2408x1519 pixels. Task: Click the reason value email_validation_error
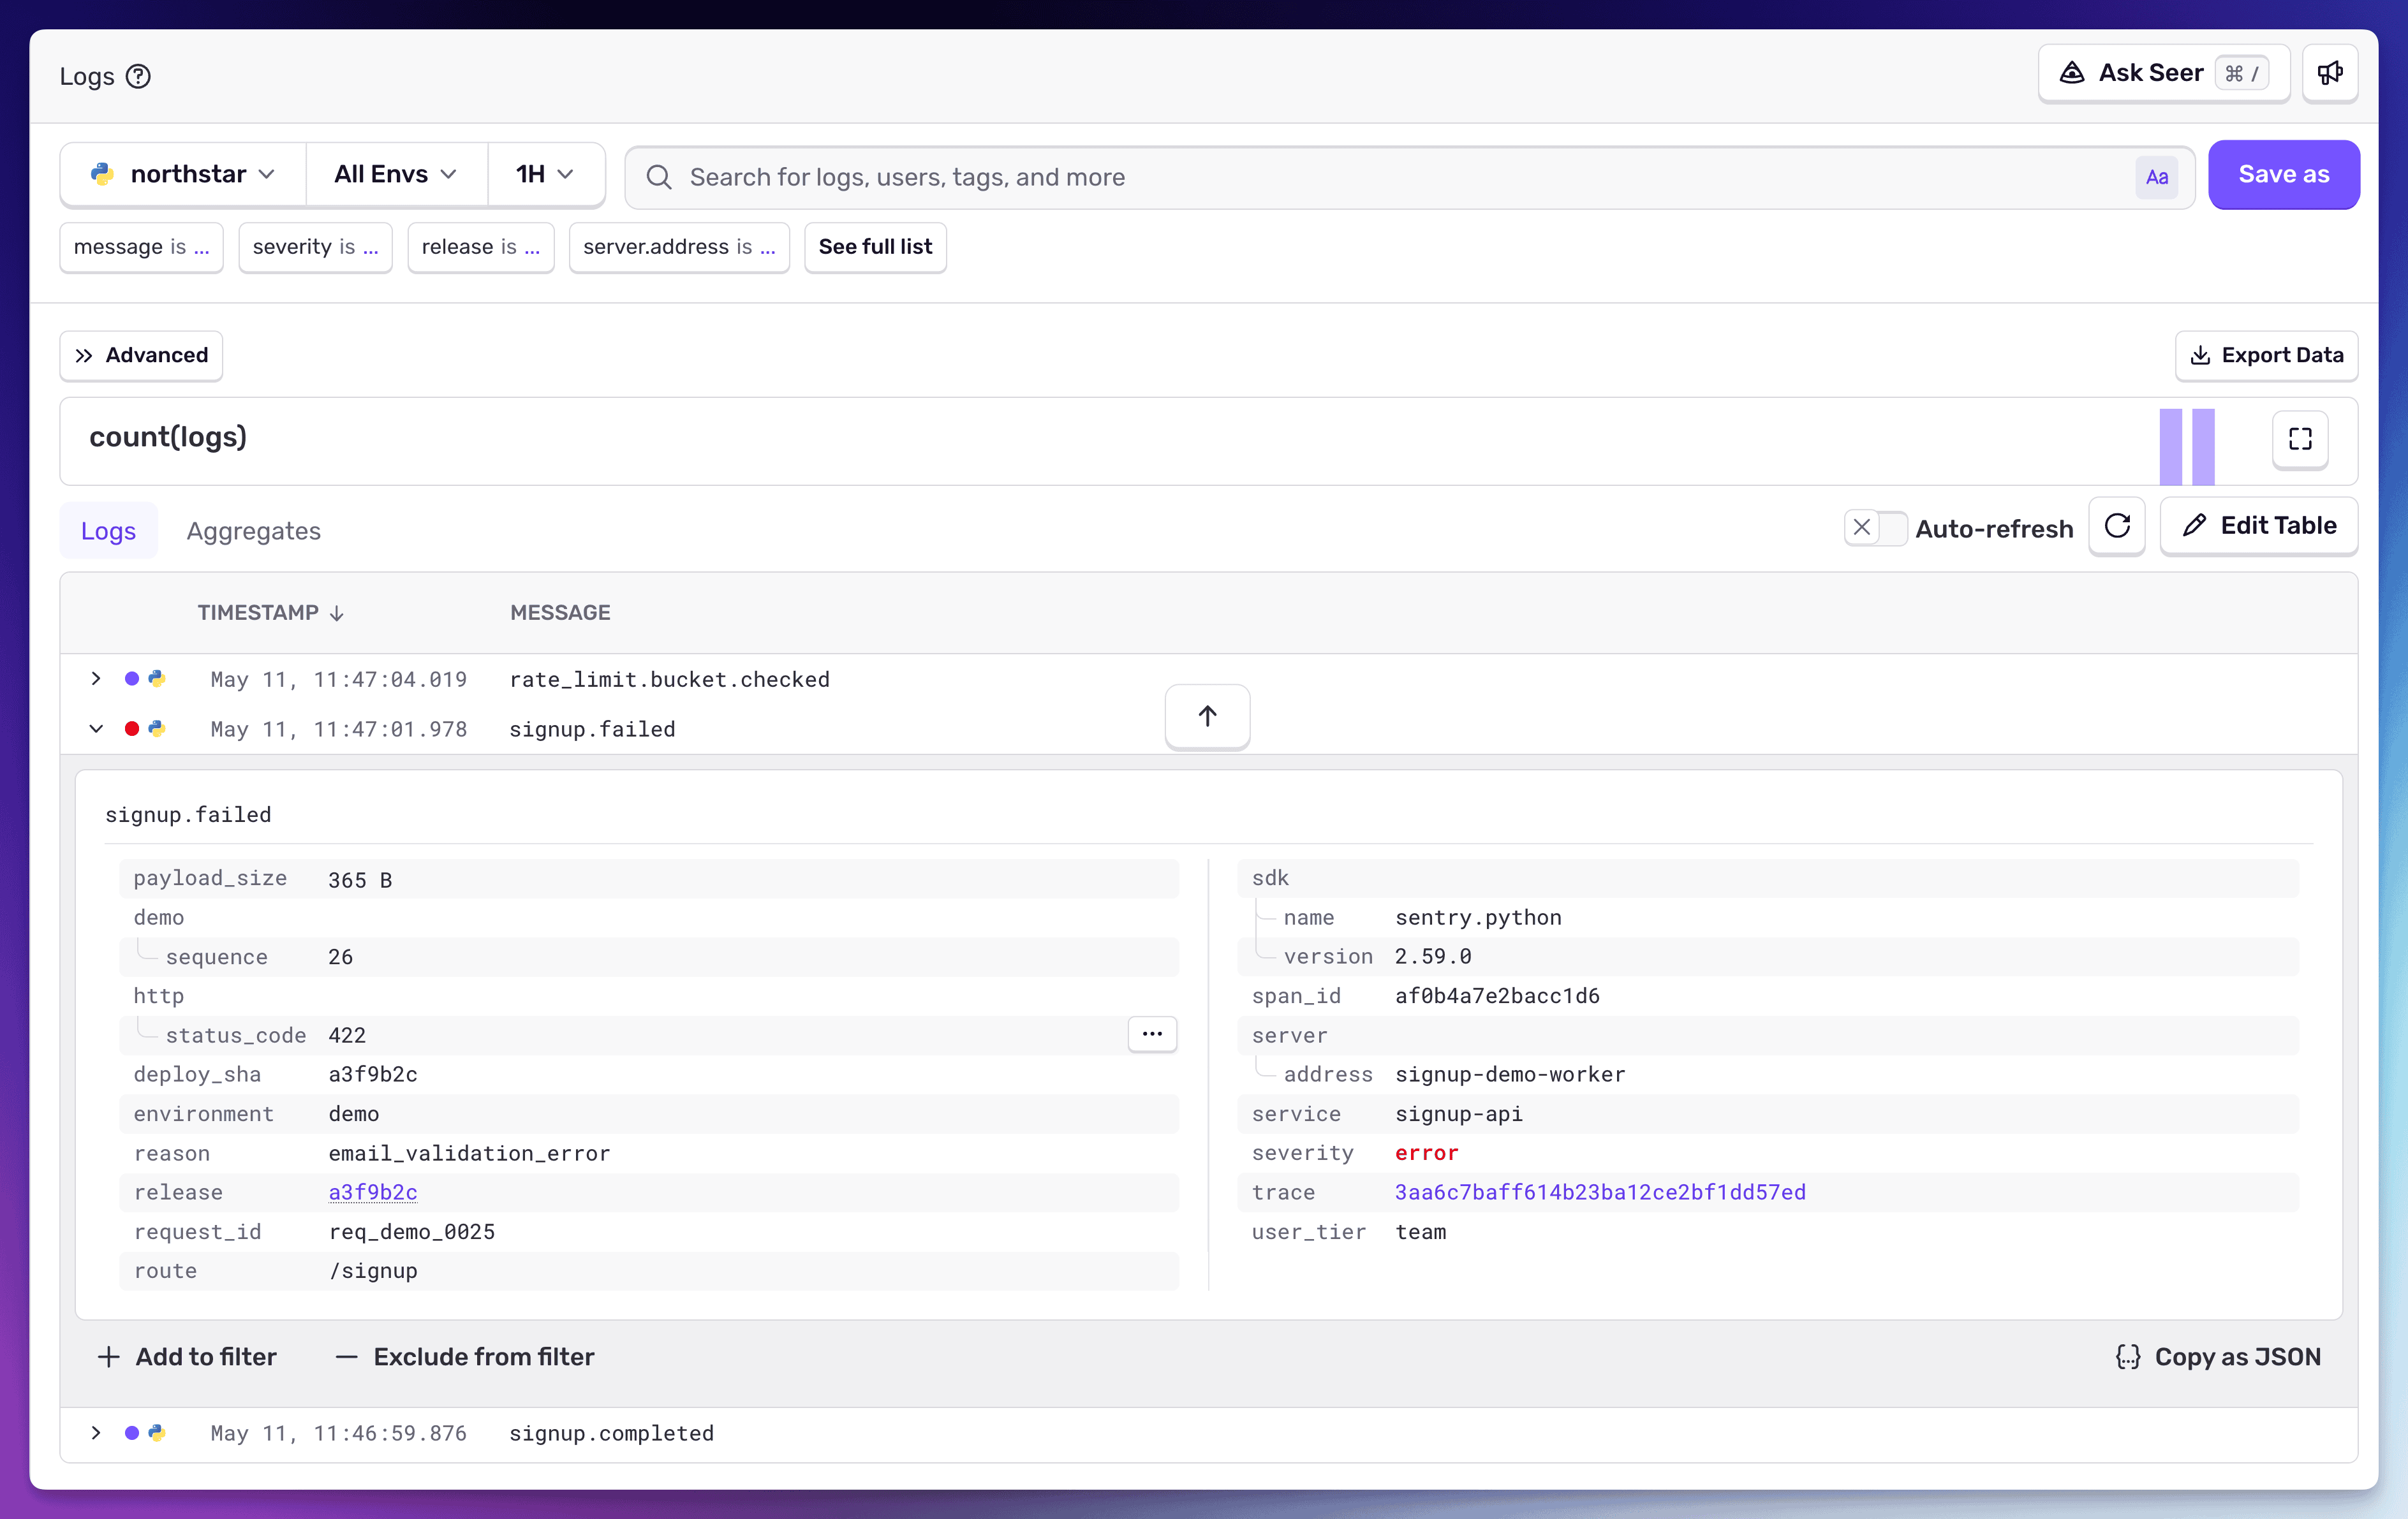tap(469, 1153)
